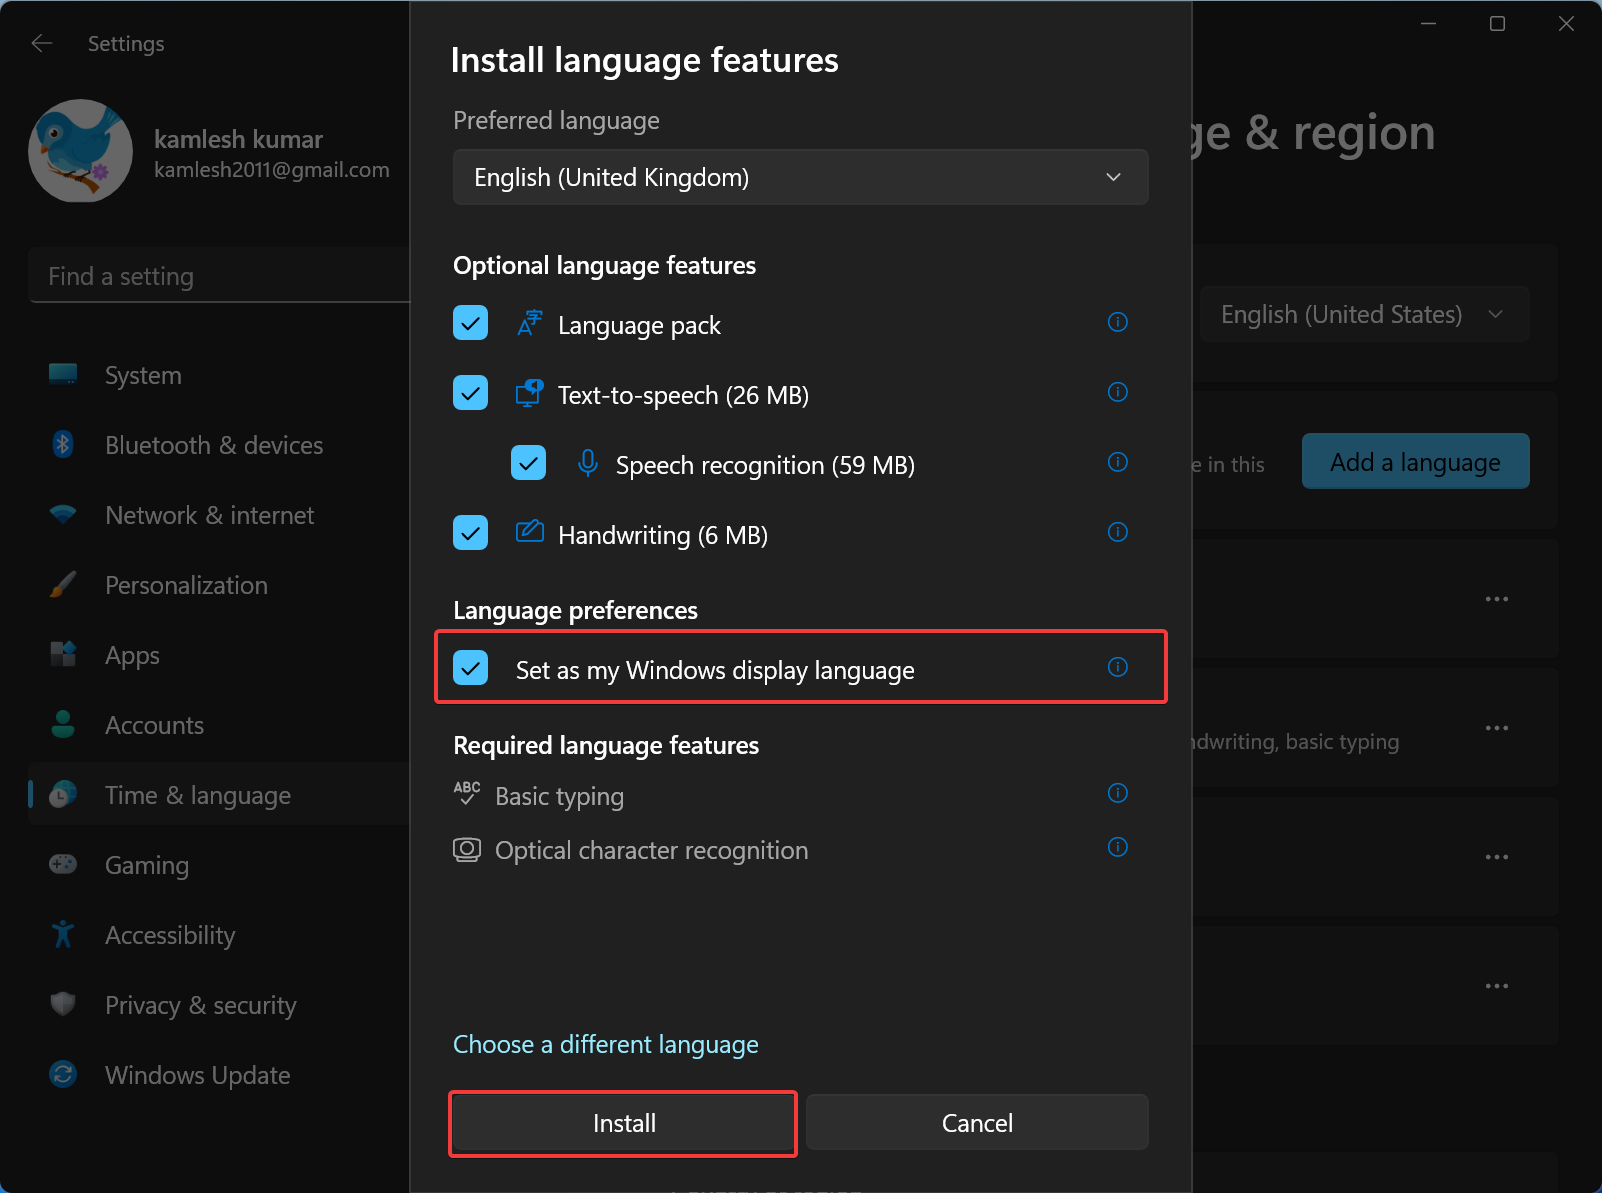The image size is (1602, 1193).
Task: Click the Network wifi icon in sidebar
Action: [63, 515]
